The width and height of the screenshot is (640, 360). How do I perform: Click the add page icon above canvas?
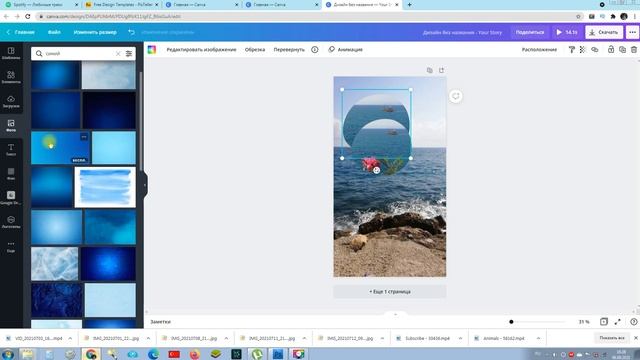pyautogui.click(x=441, y=70)
